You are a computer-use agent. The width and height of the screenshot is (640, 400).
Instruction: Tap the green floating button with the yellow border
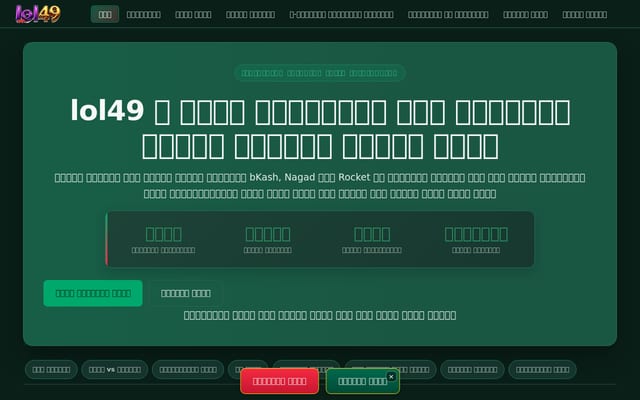point(362,381)
